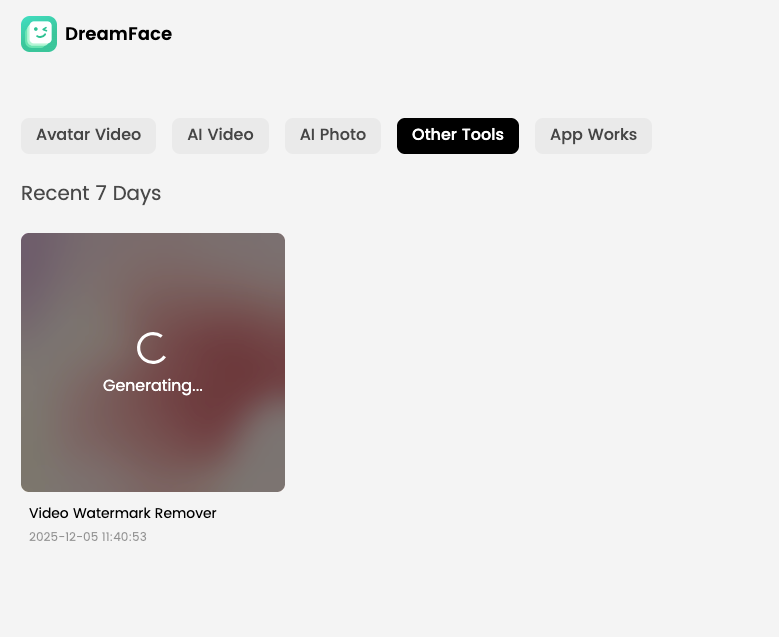Return home via the DreamFace logo icon
Screen dimensions: 779x637
[x=39, y=34]
